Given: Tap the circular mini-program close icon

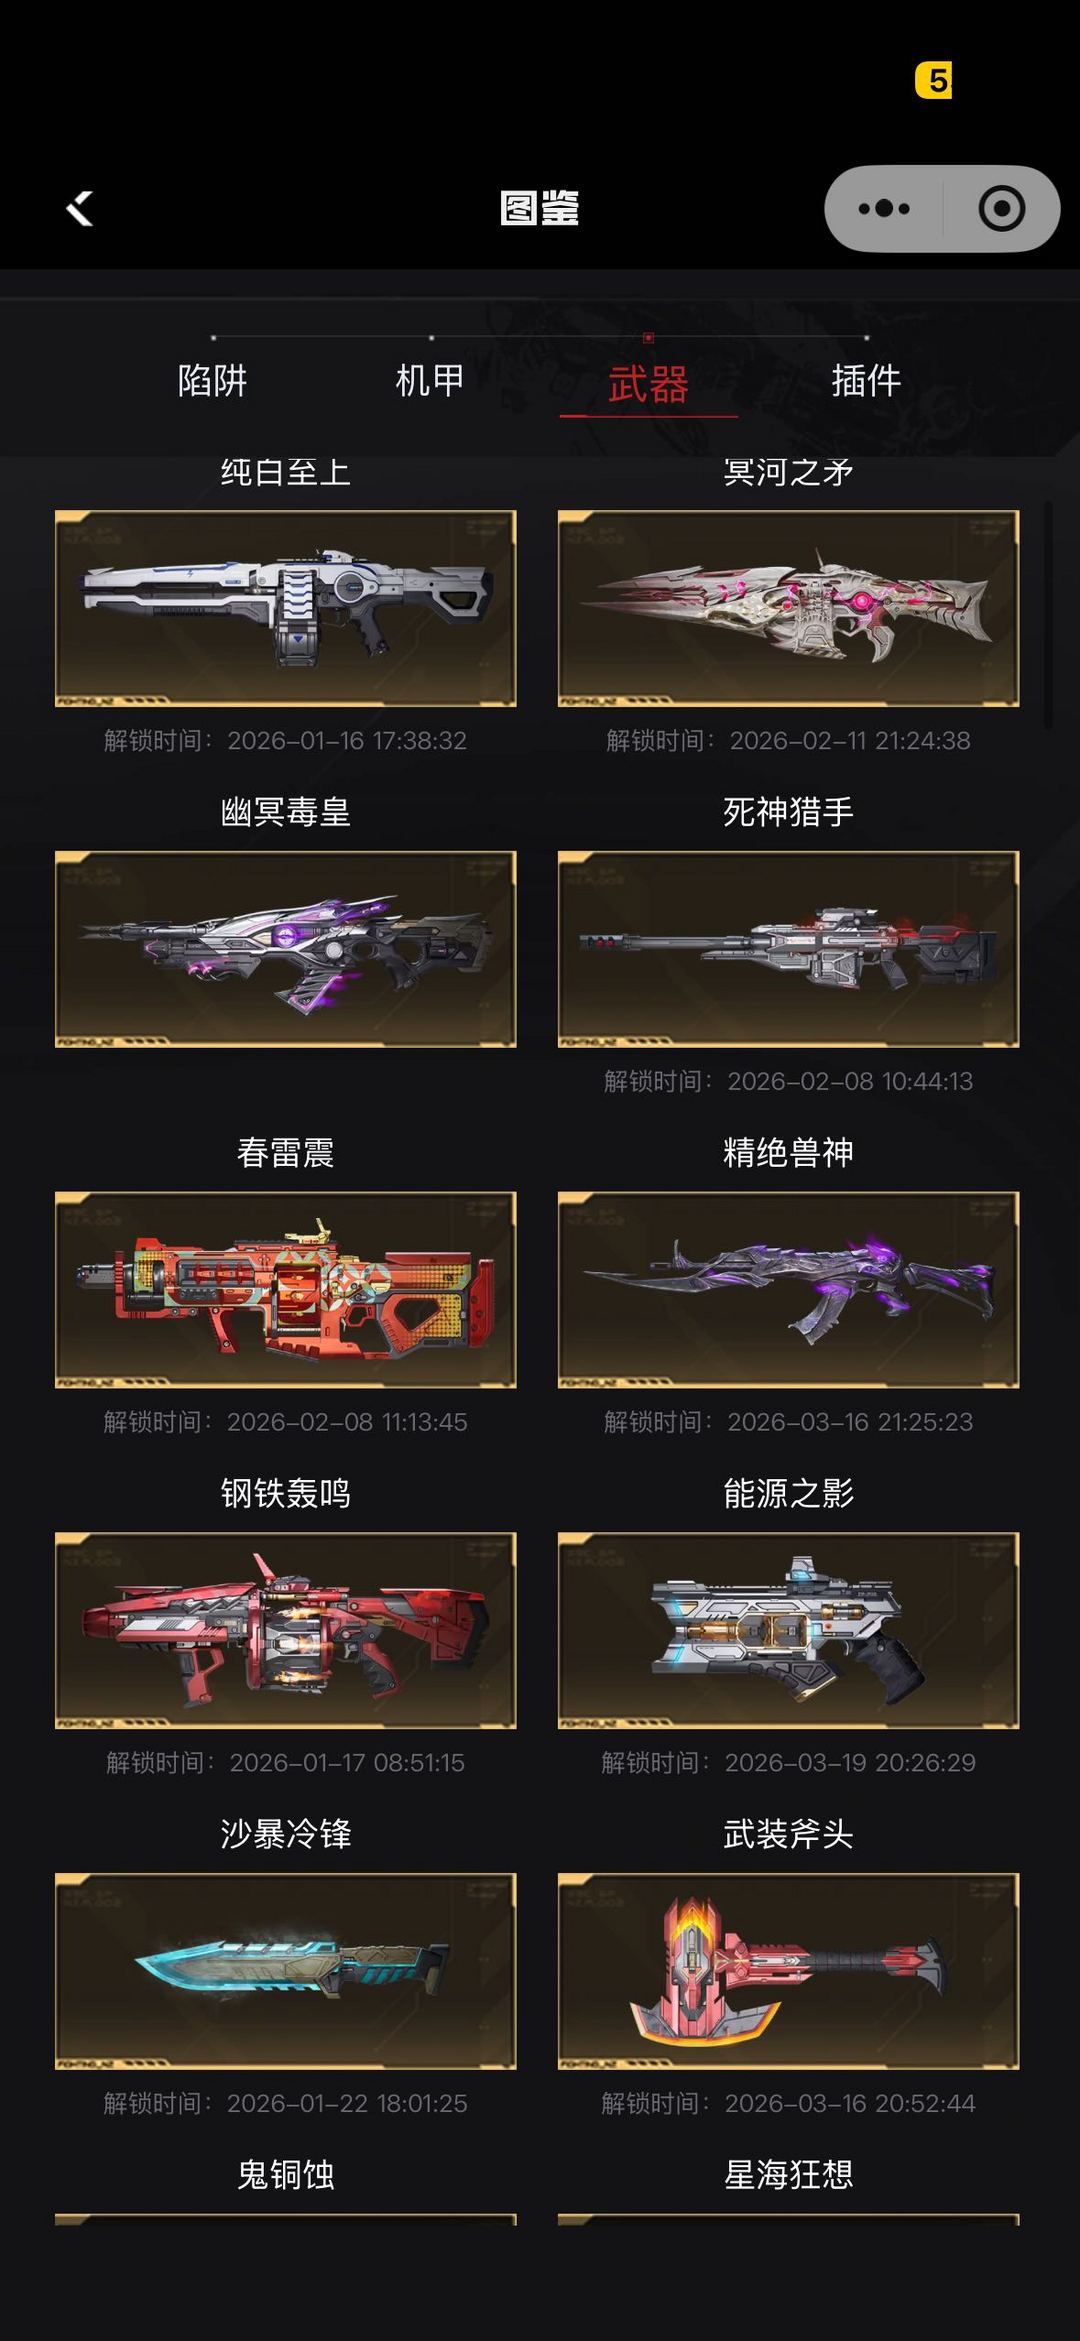Looking at the screenshot, I should coord(1001,209).
